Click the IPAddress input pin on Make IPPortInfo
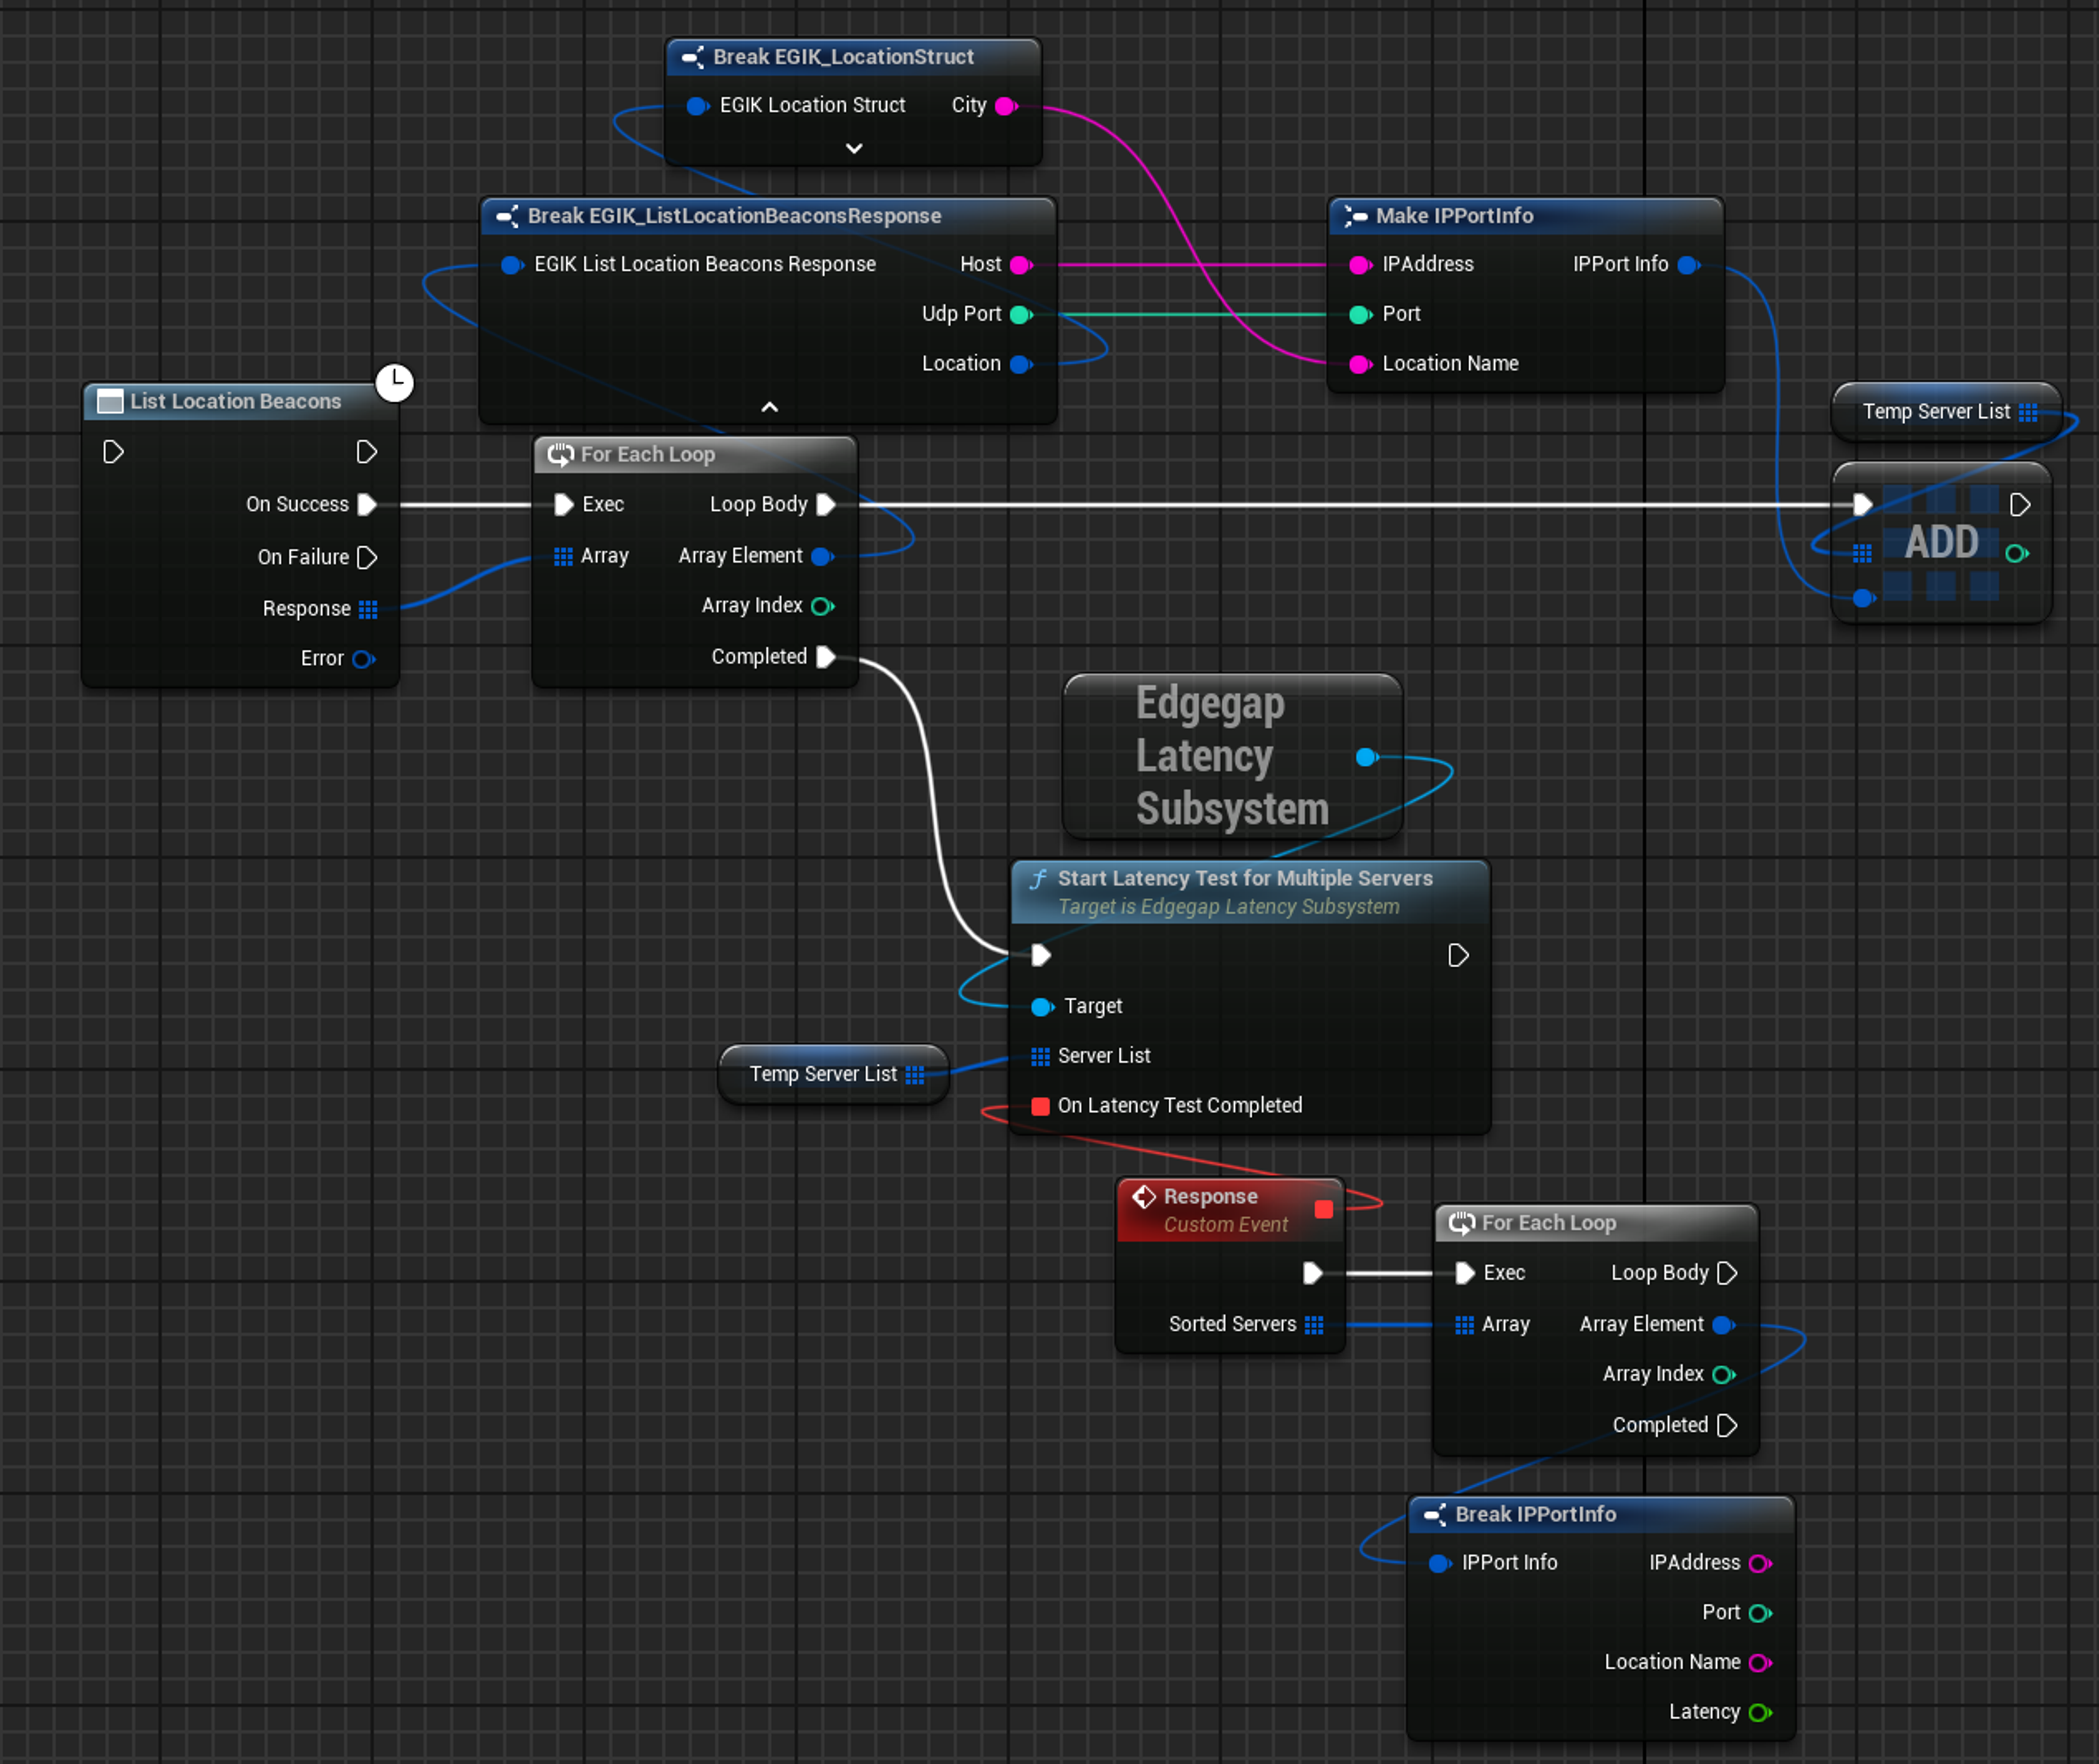Image resolution: width=2099 pixels, height=1764 pixels. (1360, 265)
